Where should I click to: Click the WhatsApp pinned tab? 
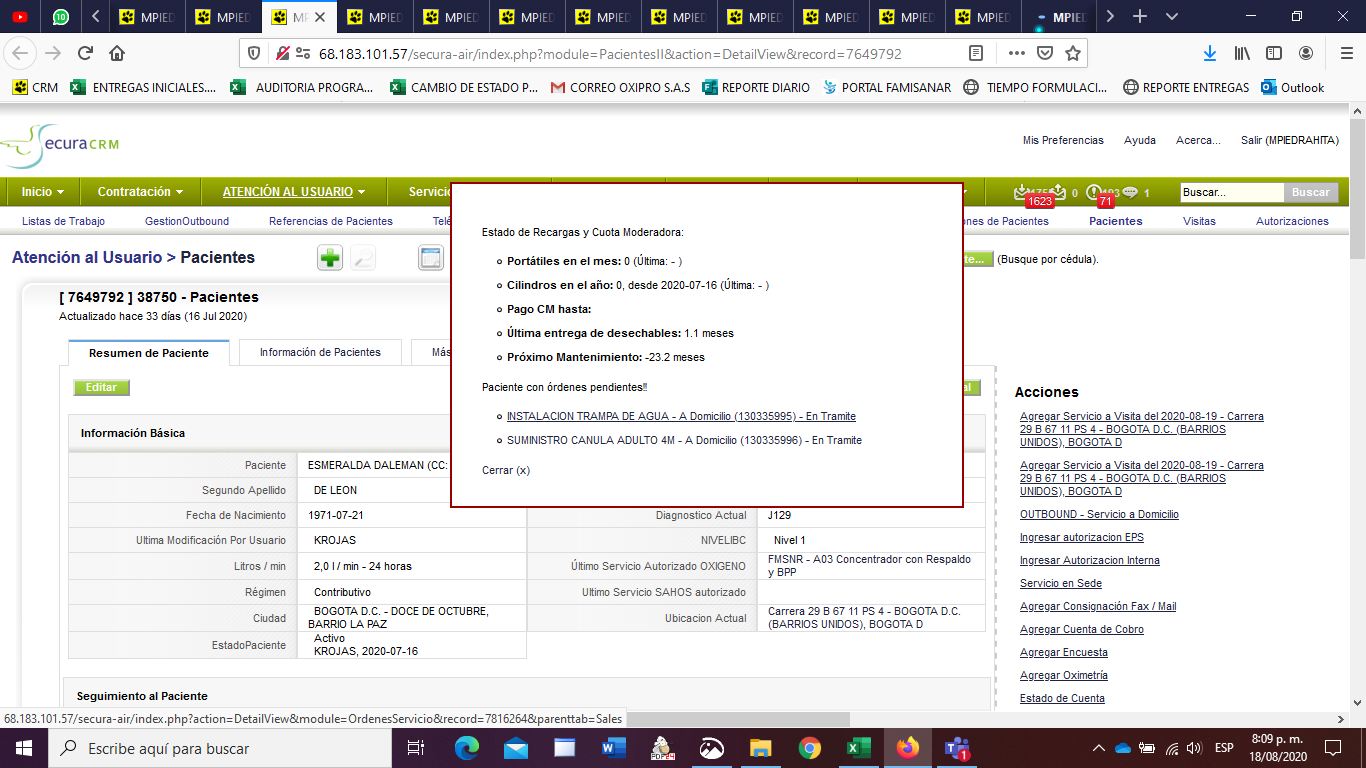(61, 17)
